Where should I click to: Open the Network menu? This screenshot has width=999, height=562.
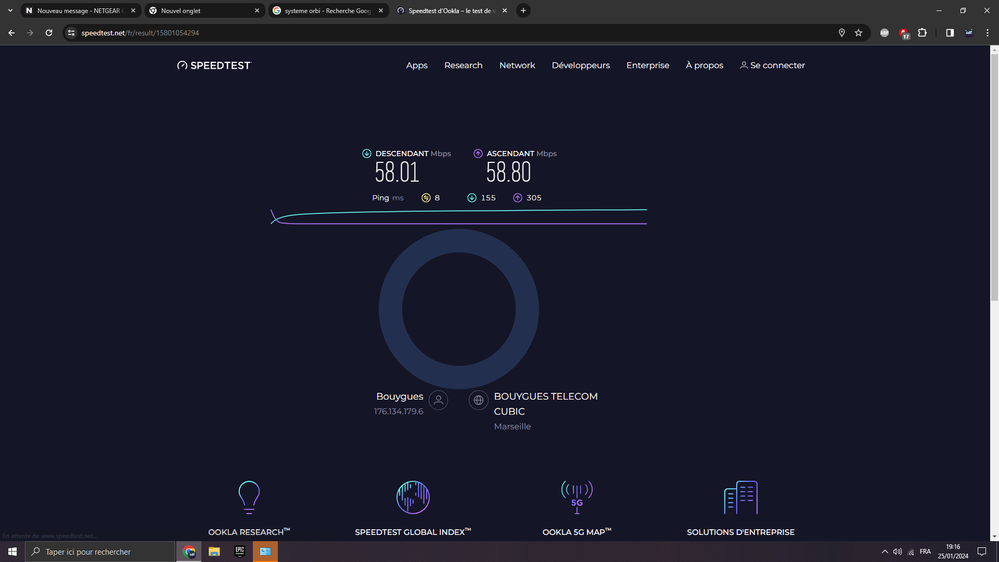[517, 65]
